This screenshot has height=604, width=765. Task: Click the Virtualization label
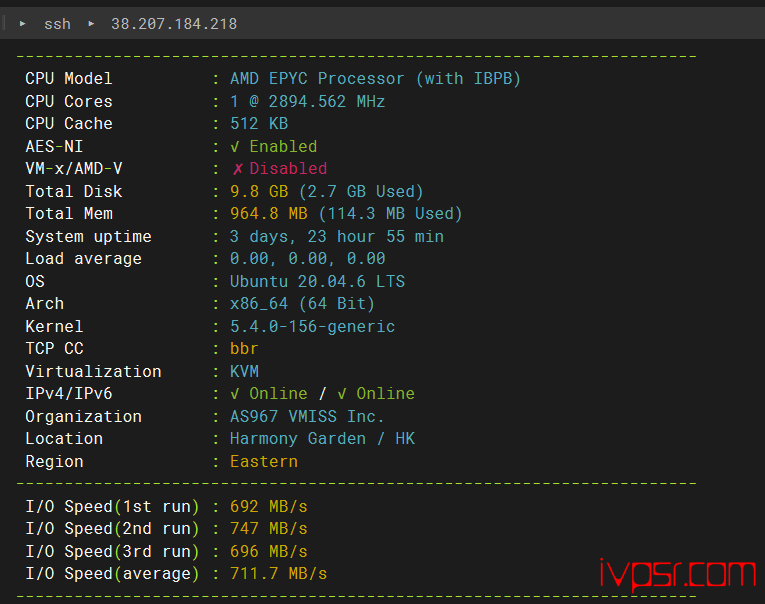click(x=93, y=371)
